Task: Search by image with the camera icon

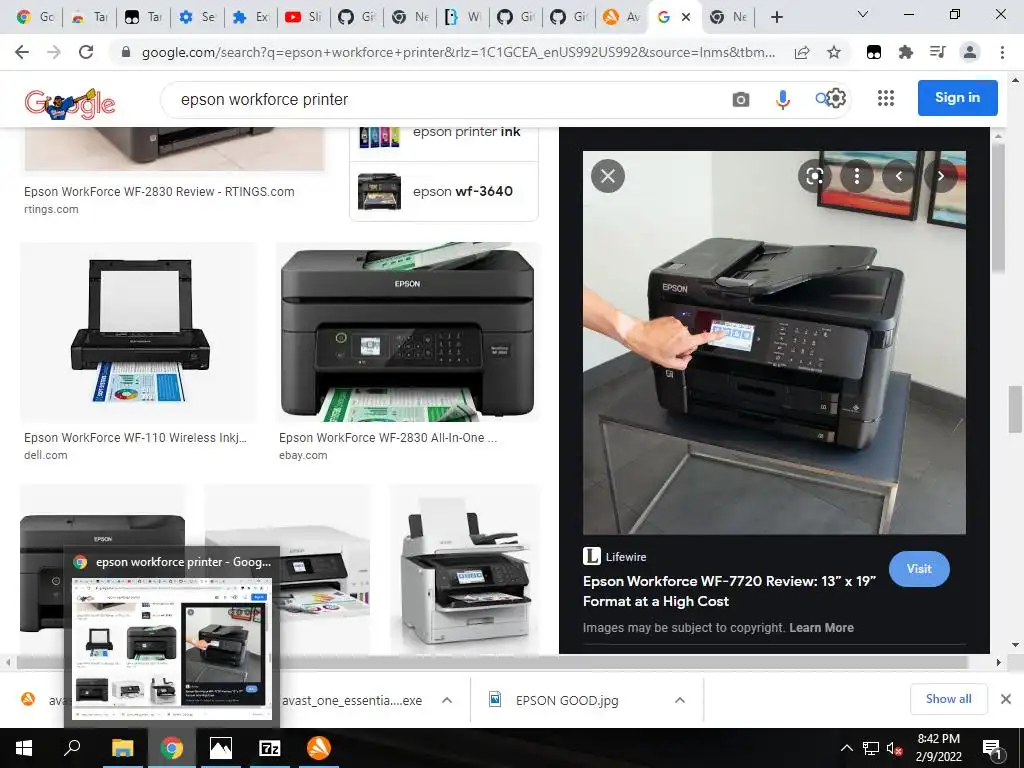Action: coord(741,99)
